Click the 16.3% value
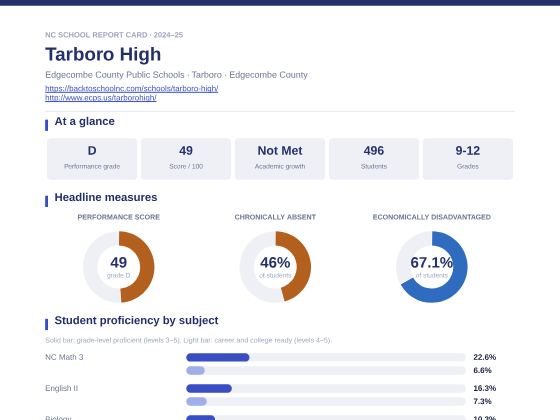The image size is (560, 420). click(484, 388)
